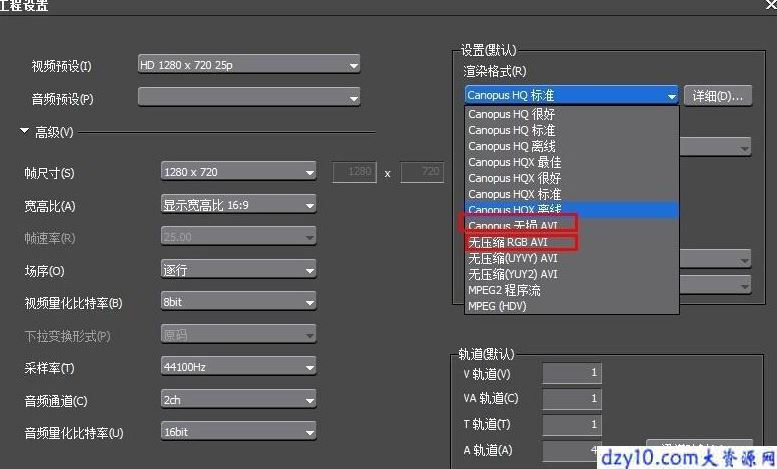
Task: Select Canopus HQX 最佳 from the list
Action: point(571,162)
